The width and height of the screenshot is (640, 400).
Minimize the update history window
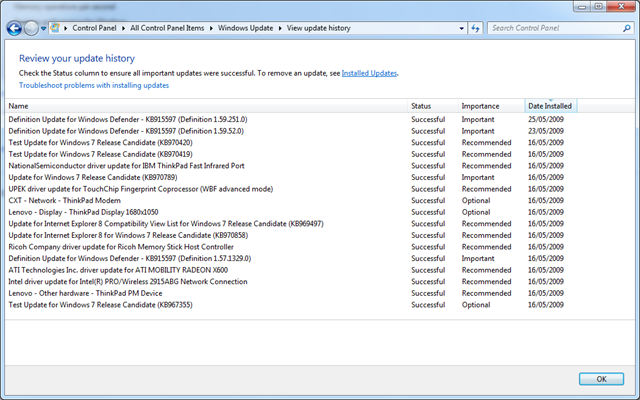click(x=582, y=7)
